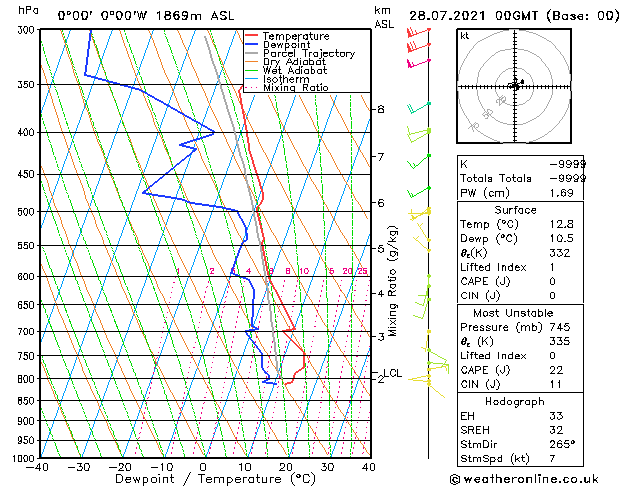The image size is (629, 486).
Task: Click the 700 hPa pressure label
Action: tap(27, 331)
